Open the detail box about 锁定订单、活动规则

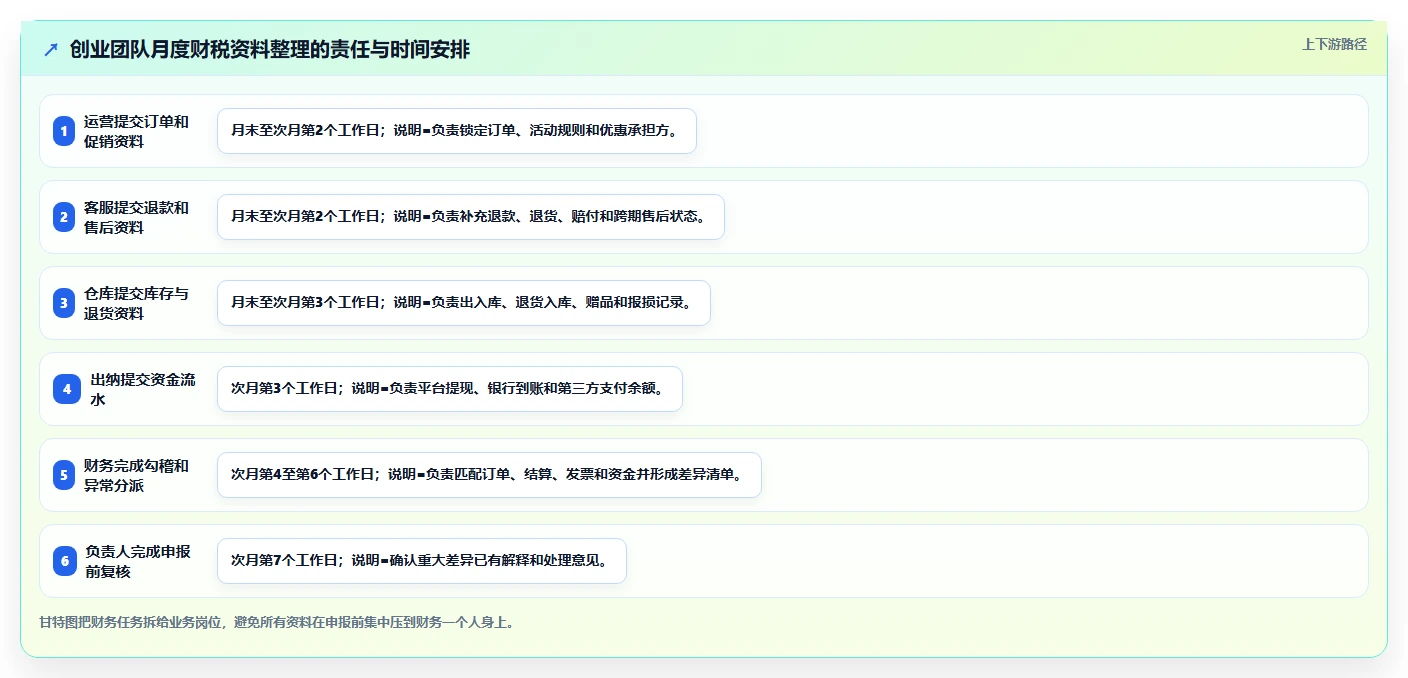tap(456, 131)
